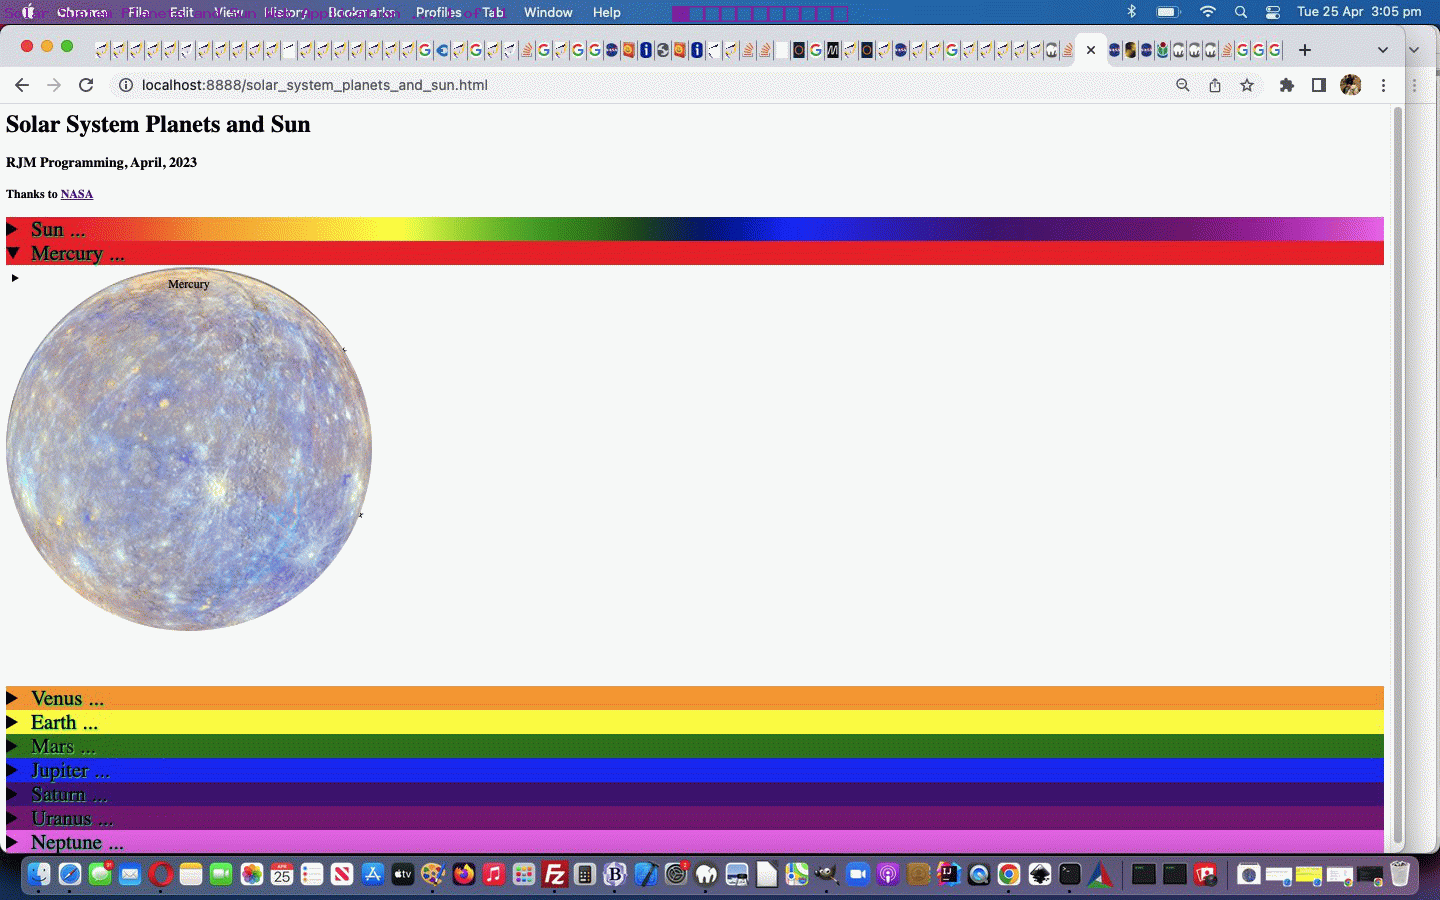This screenshot has height=900, width=1440.
Task: Open the Chrome three-dot menu
Action: [1383, 85]
